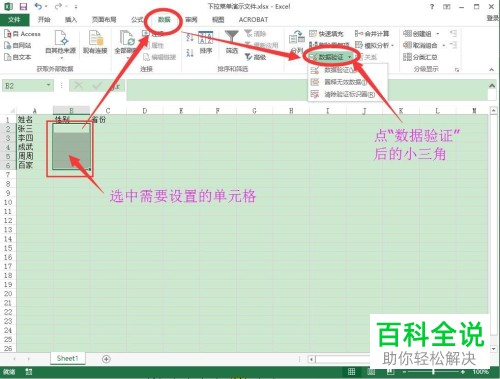Add a new sheet with plus icon

click(106, 359)
